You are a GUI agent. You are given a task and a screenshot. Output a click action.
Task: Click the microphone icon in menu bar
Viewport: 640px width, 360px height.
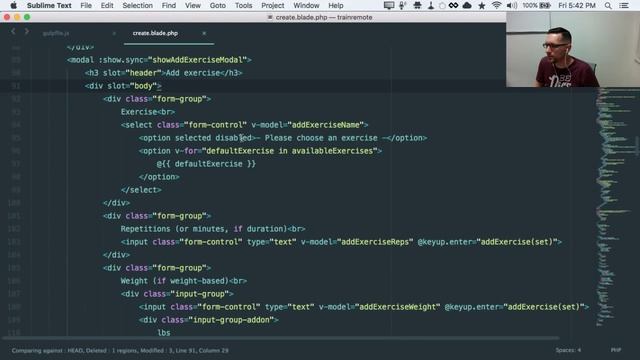[x=402, y=5]
